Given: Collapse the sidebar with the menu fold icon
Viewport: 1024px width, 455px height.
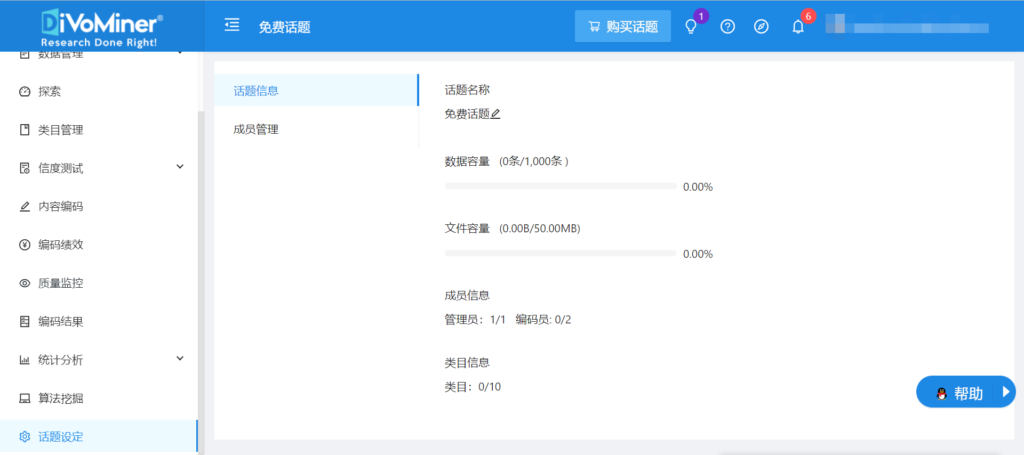Looking at the screenshot, I should point(232,25).
